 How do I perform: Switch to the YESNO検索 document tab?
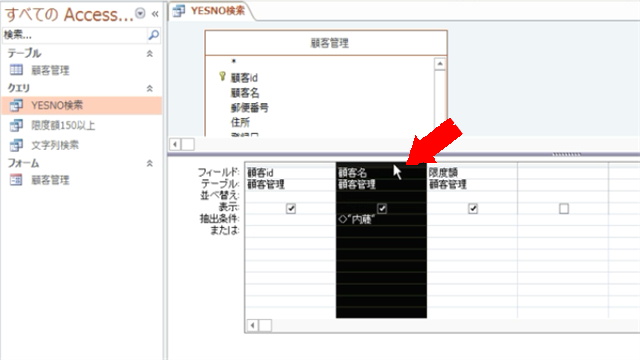click(210, 11)
